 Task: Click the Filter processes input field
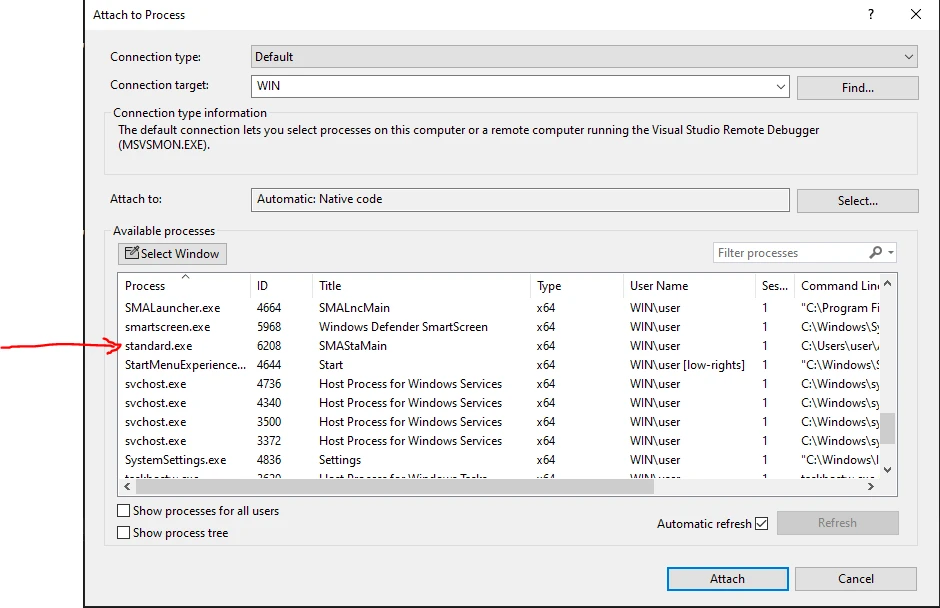pos(788,253)
